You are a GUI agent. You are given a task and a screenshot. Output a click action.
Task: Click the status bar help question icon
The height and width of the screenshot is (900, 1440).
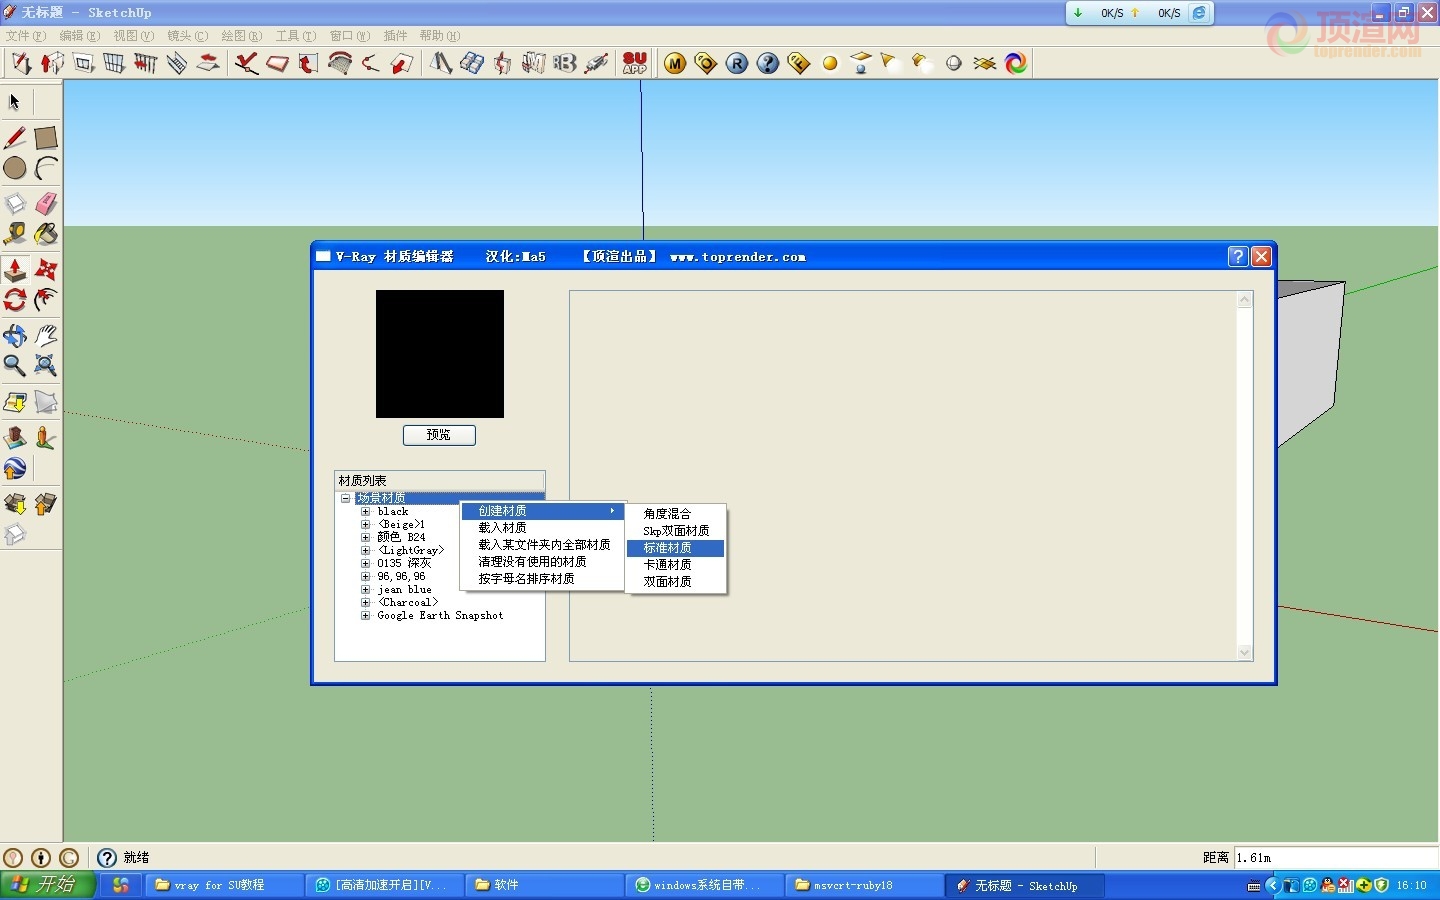[107, 858]
